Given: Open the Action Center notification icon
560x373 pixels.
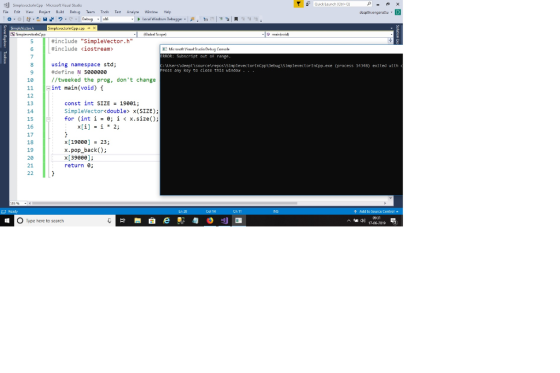Looking at the screenshot, I should (394, 221).
